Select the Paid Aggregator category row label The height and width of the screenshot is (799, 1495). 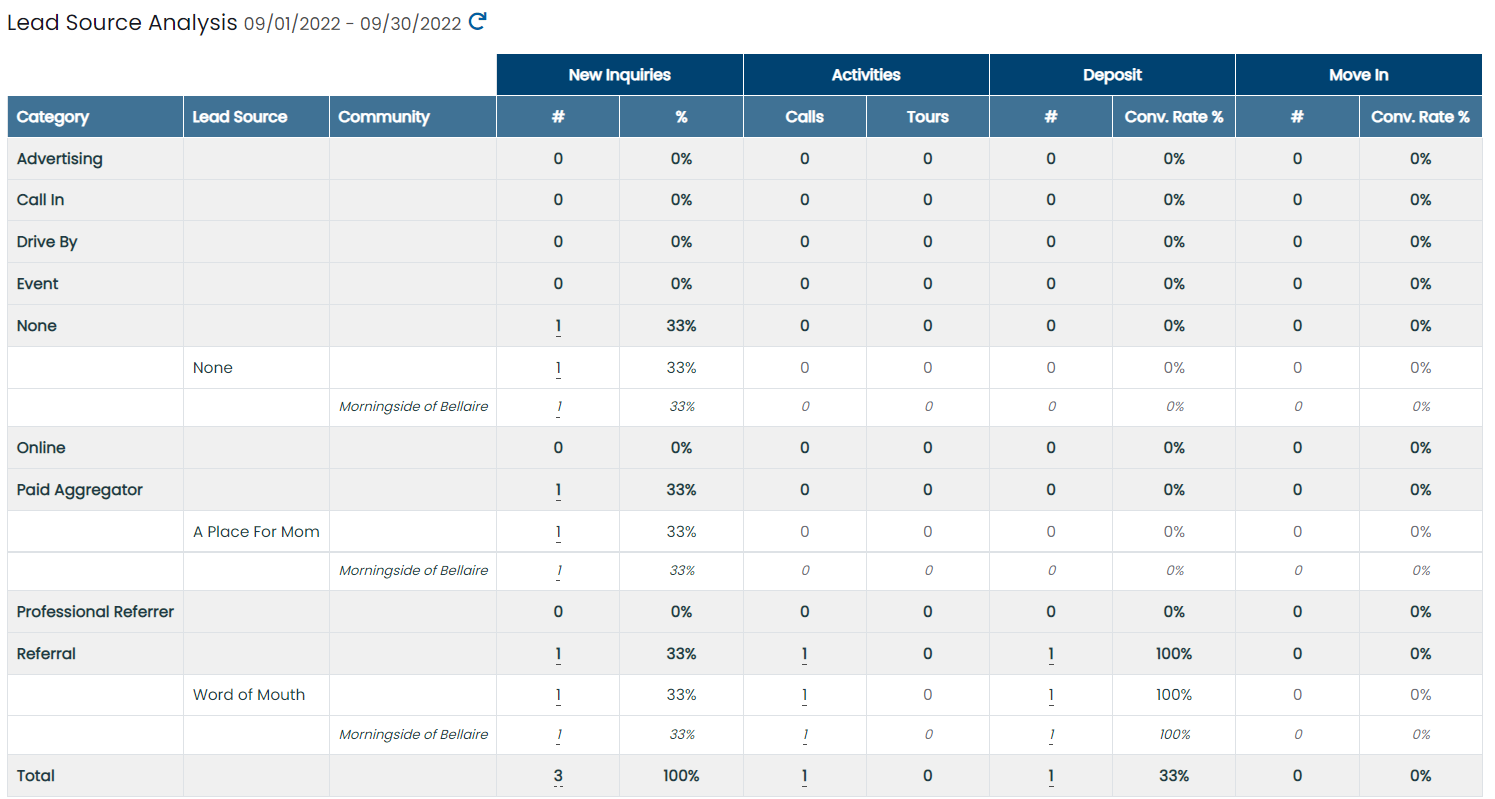click(80, 490)
